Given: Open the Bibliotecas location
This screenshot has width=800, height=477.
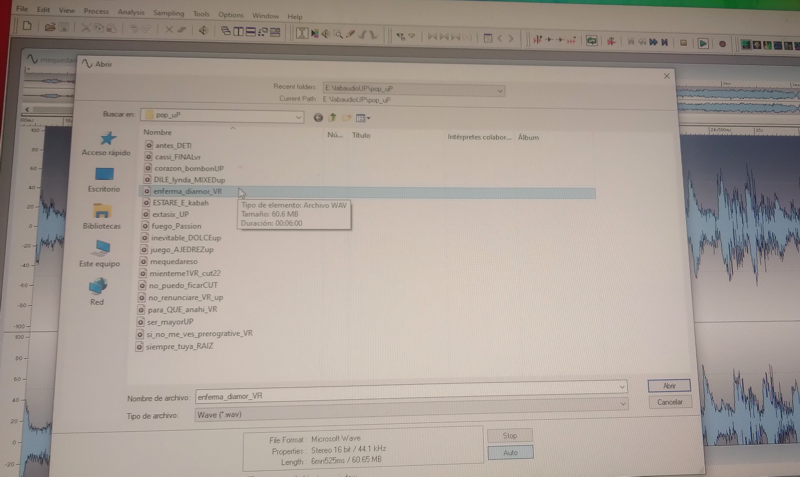Looking at the screenshot, I should point(102,216).
